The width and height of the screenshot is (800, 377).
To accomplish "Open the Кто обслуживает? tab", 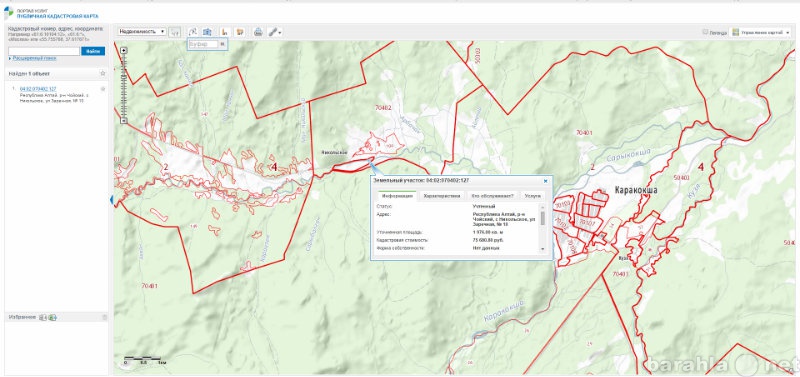I will coord(493,195).
